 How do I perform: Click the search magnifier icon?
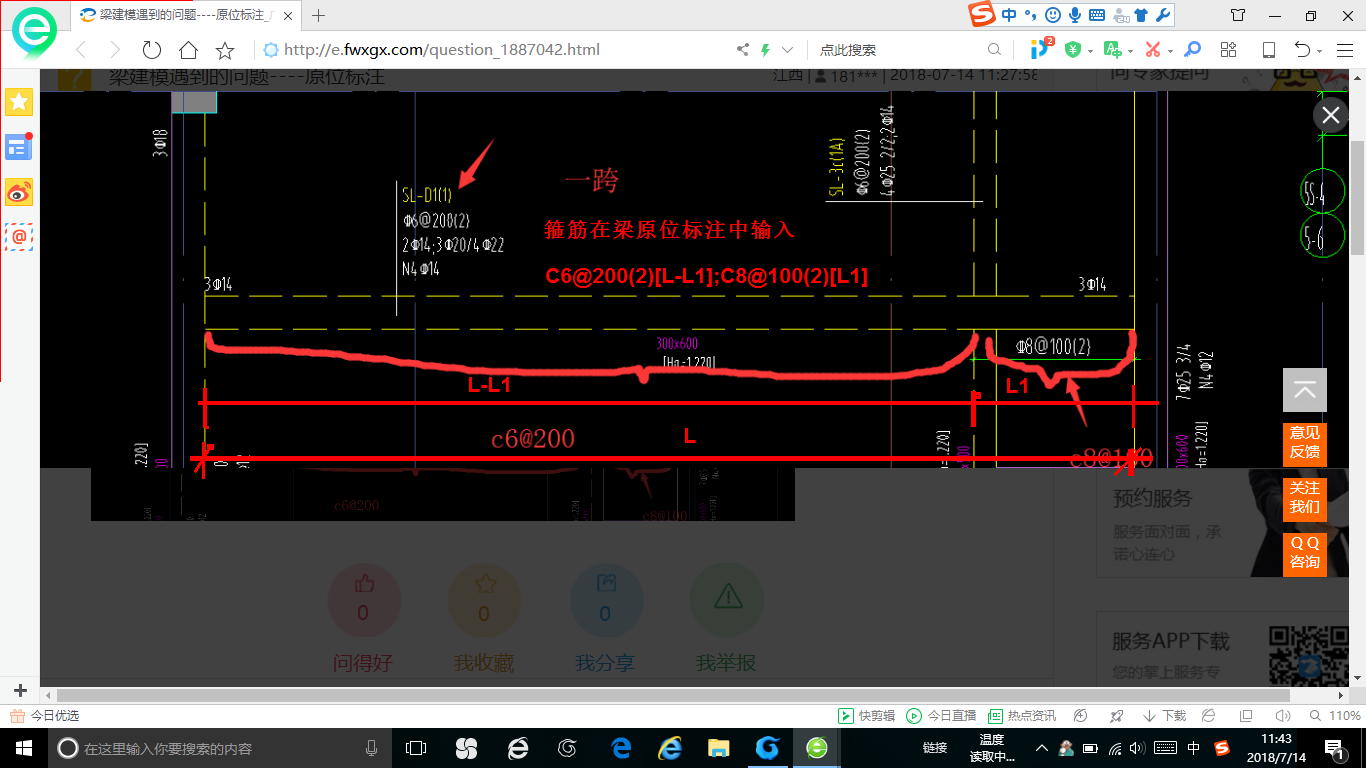click(x=994, y=50)
